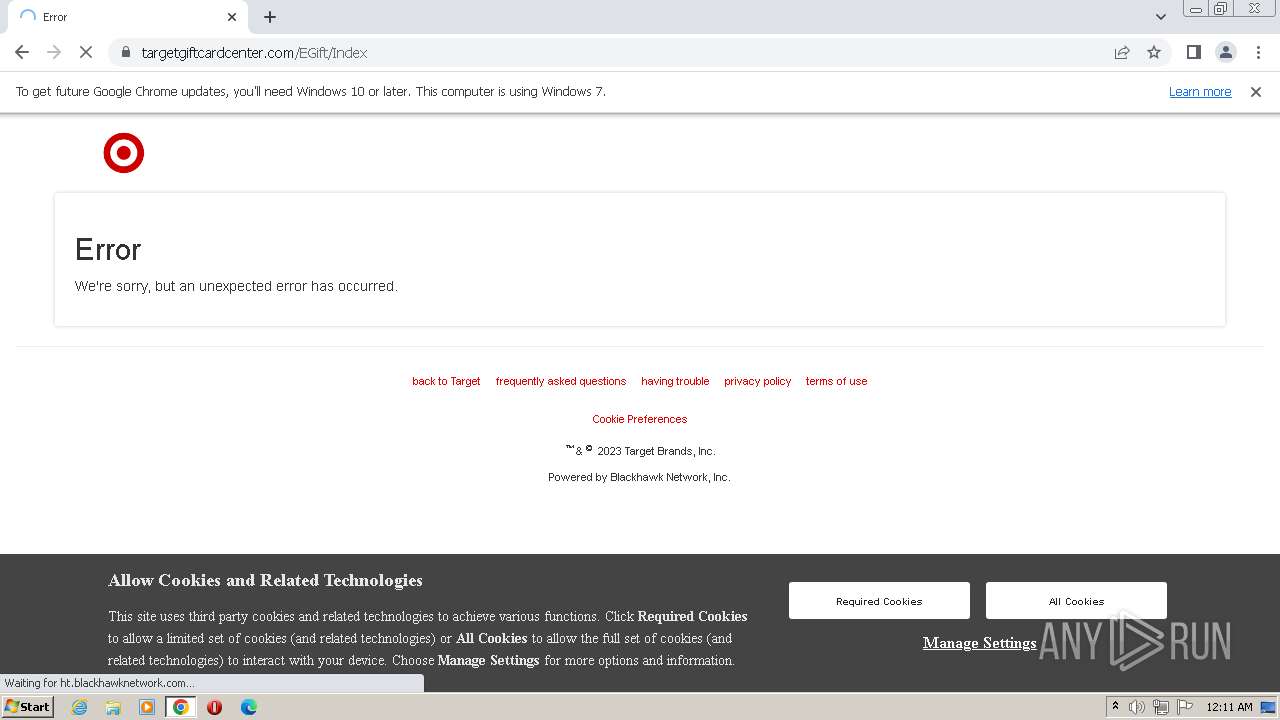
Task: Click the address bar URL
Action: 254,53
